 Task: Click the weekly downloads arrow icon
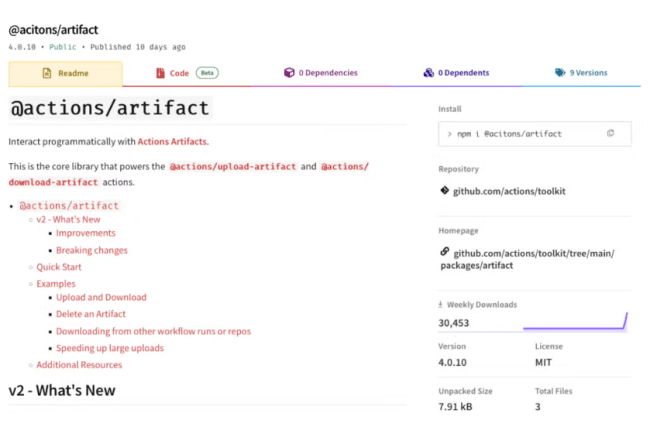click(441, 304)
